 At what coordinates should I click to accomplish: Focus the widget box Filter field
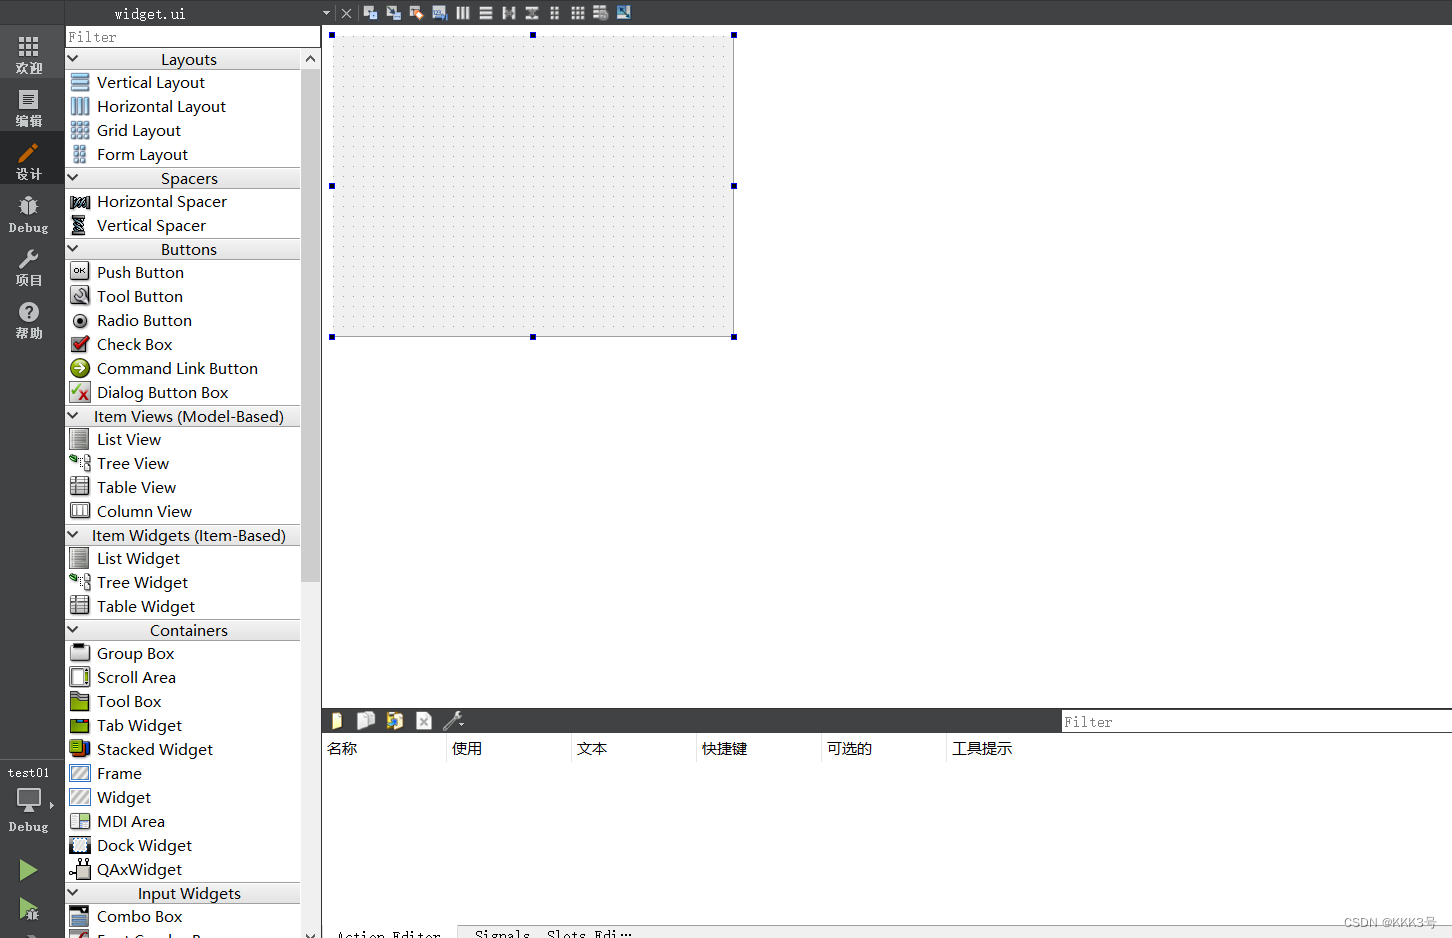[x=193, y=37]
